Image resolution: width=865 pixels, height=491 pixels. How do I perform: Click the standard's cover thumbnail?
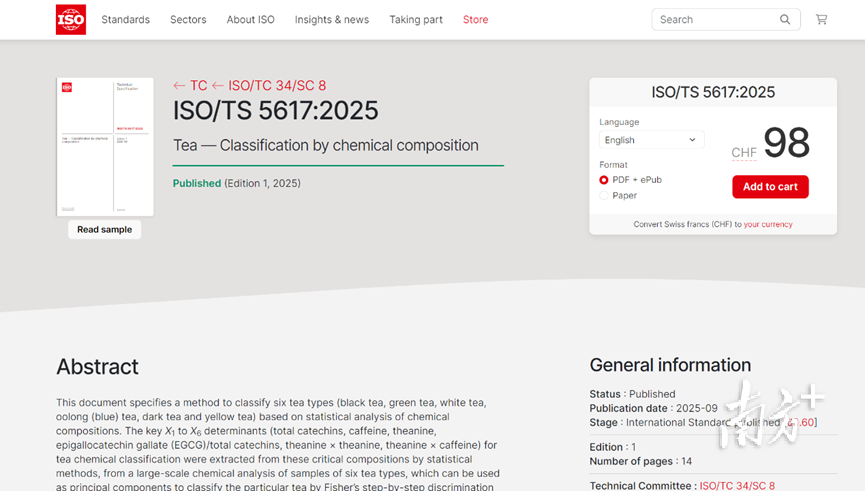pyautogui.click(x=105, y=146)
